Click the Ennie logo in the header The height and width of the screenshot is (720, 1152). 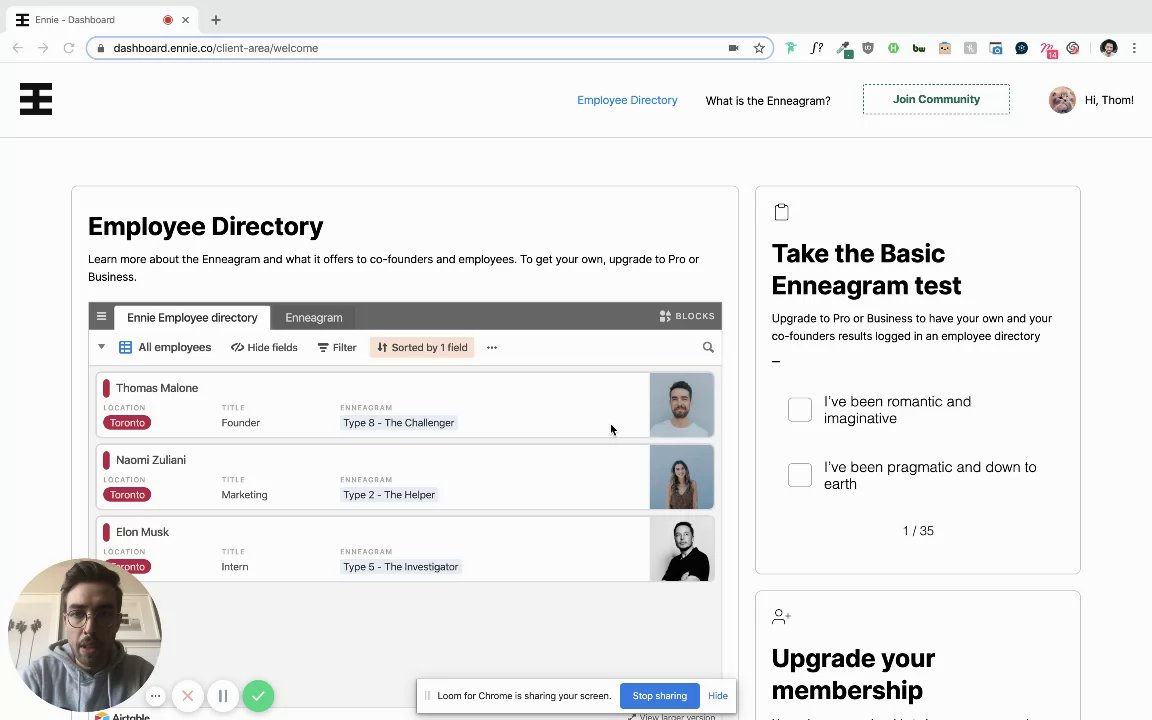click(35, 99)
